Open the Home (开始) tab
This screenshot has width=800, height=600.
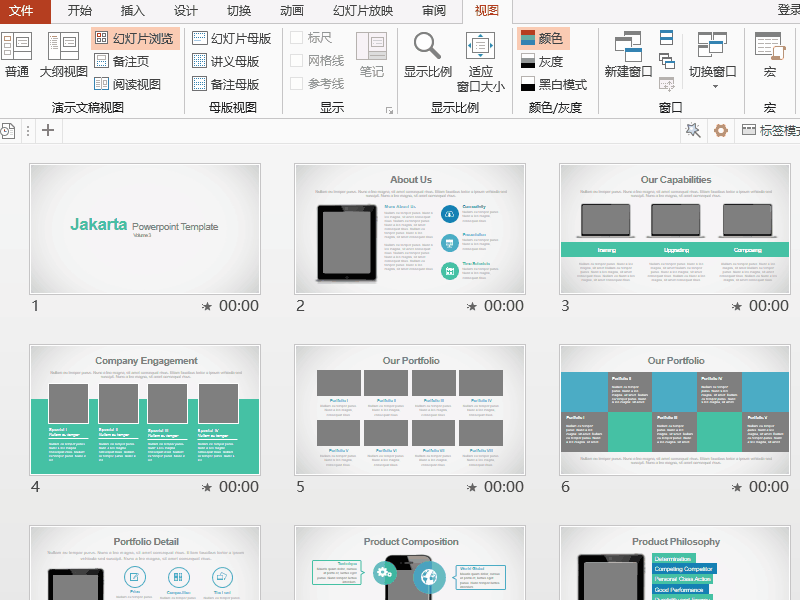pos(80,11)
